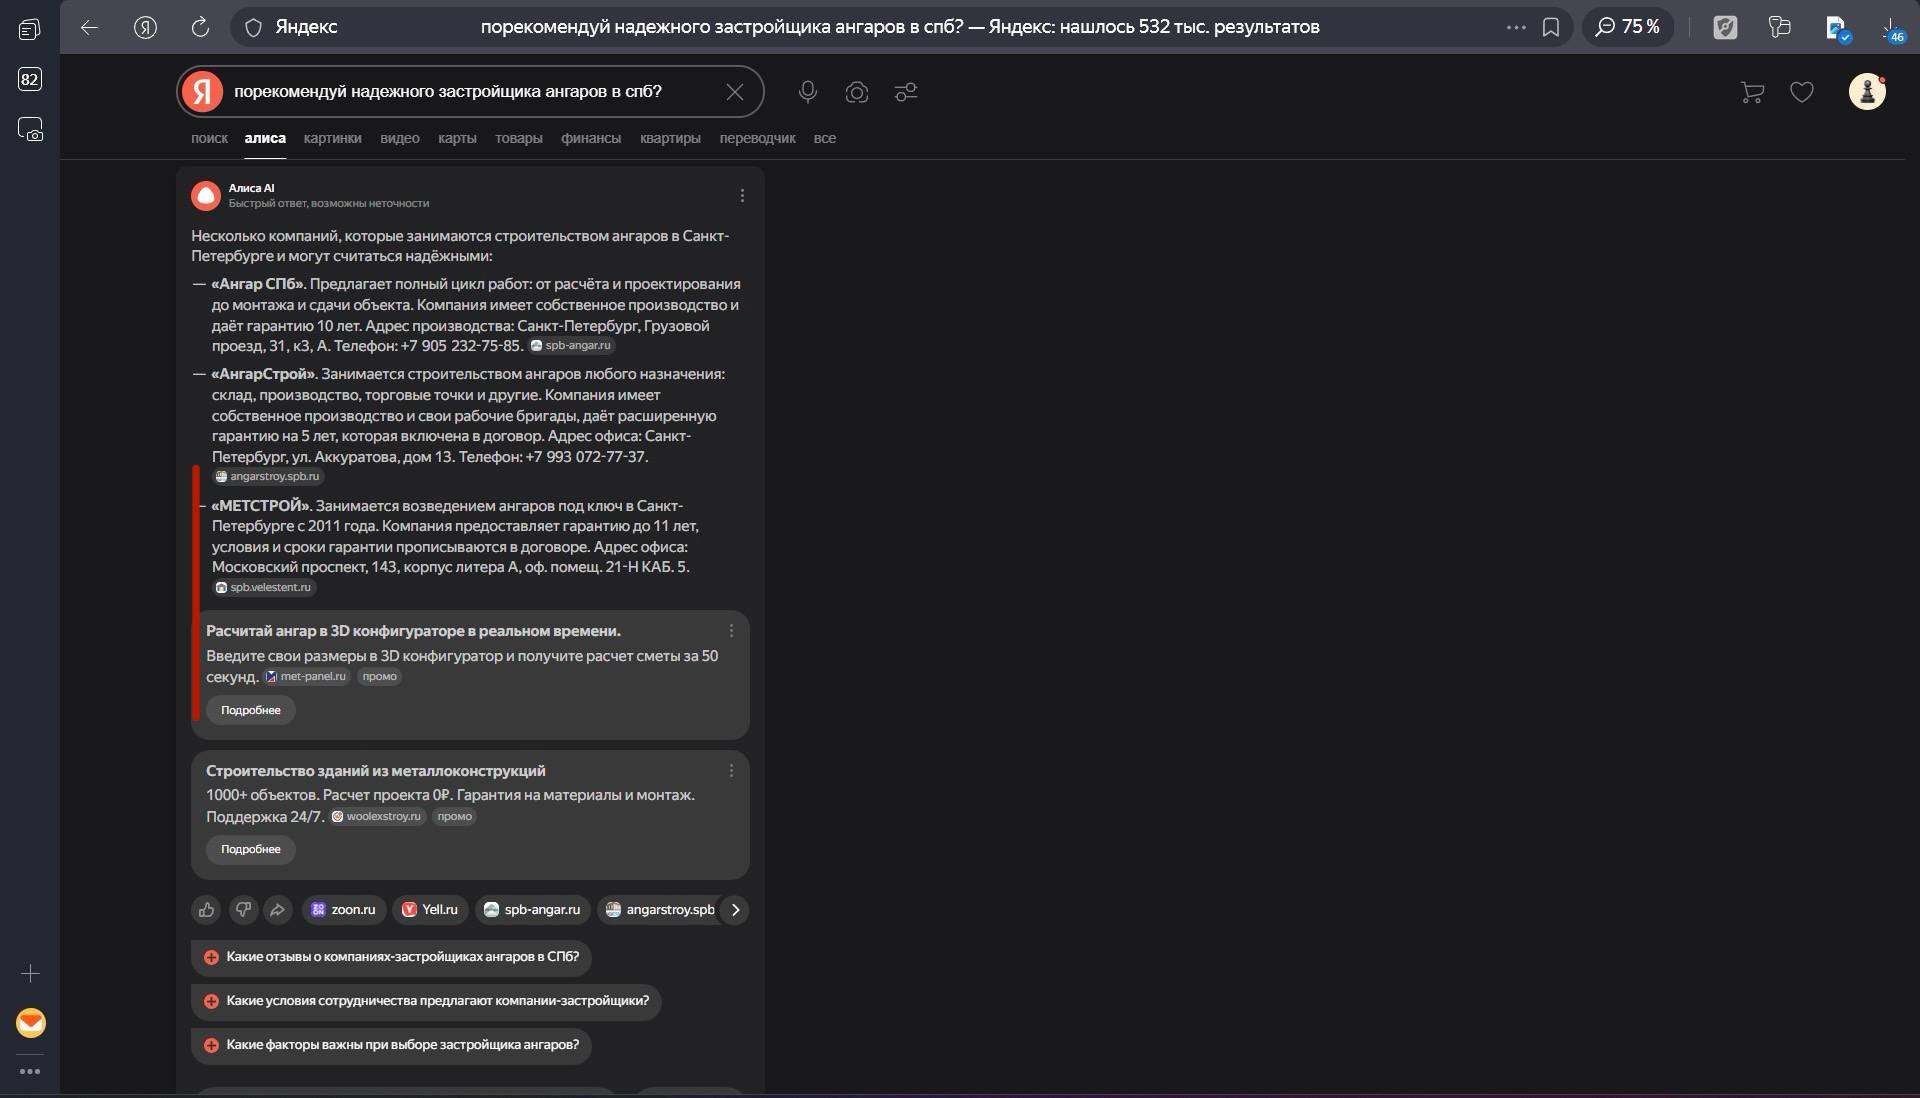Open the mail icon in sidebar

click(31, 1023)
